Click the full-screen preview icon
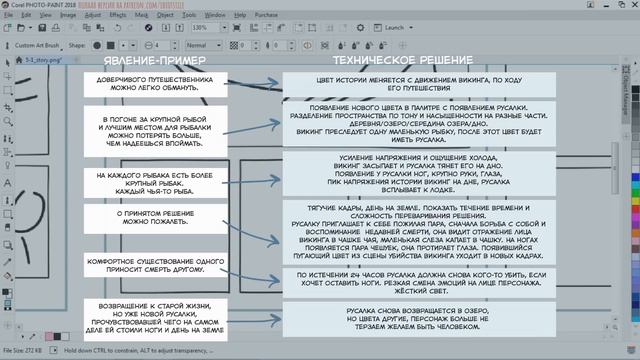Screen dimensions: 640x360 [236, 28]
